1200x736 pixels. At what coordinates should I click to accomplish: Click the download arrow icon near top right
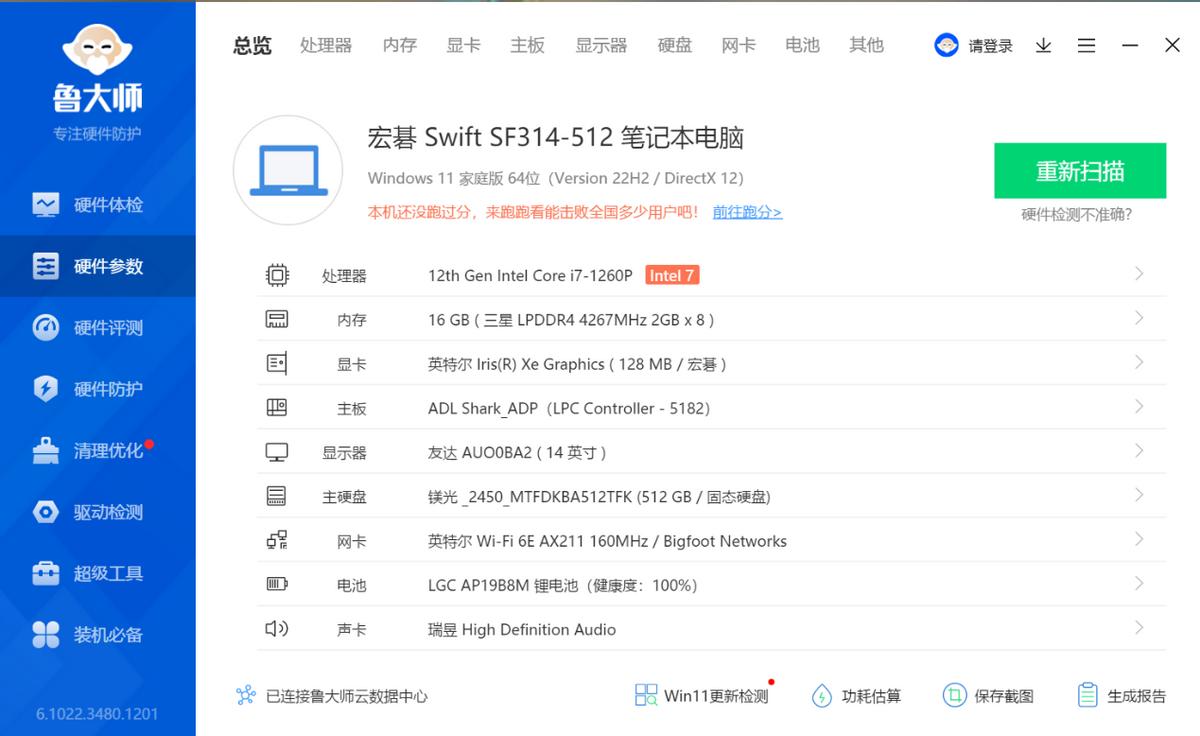[1042, 45]
